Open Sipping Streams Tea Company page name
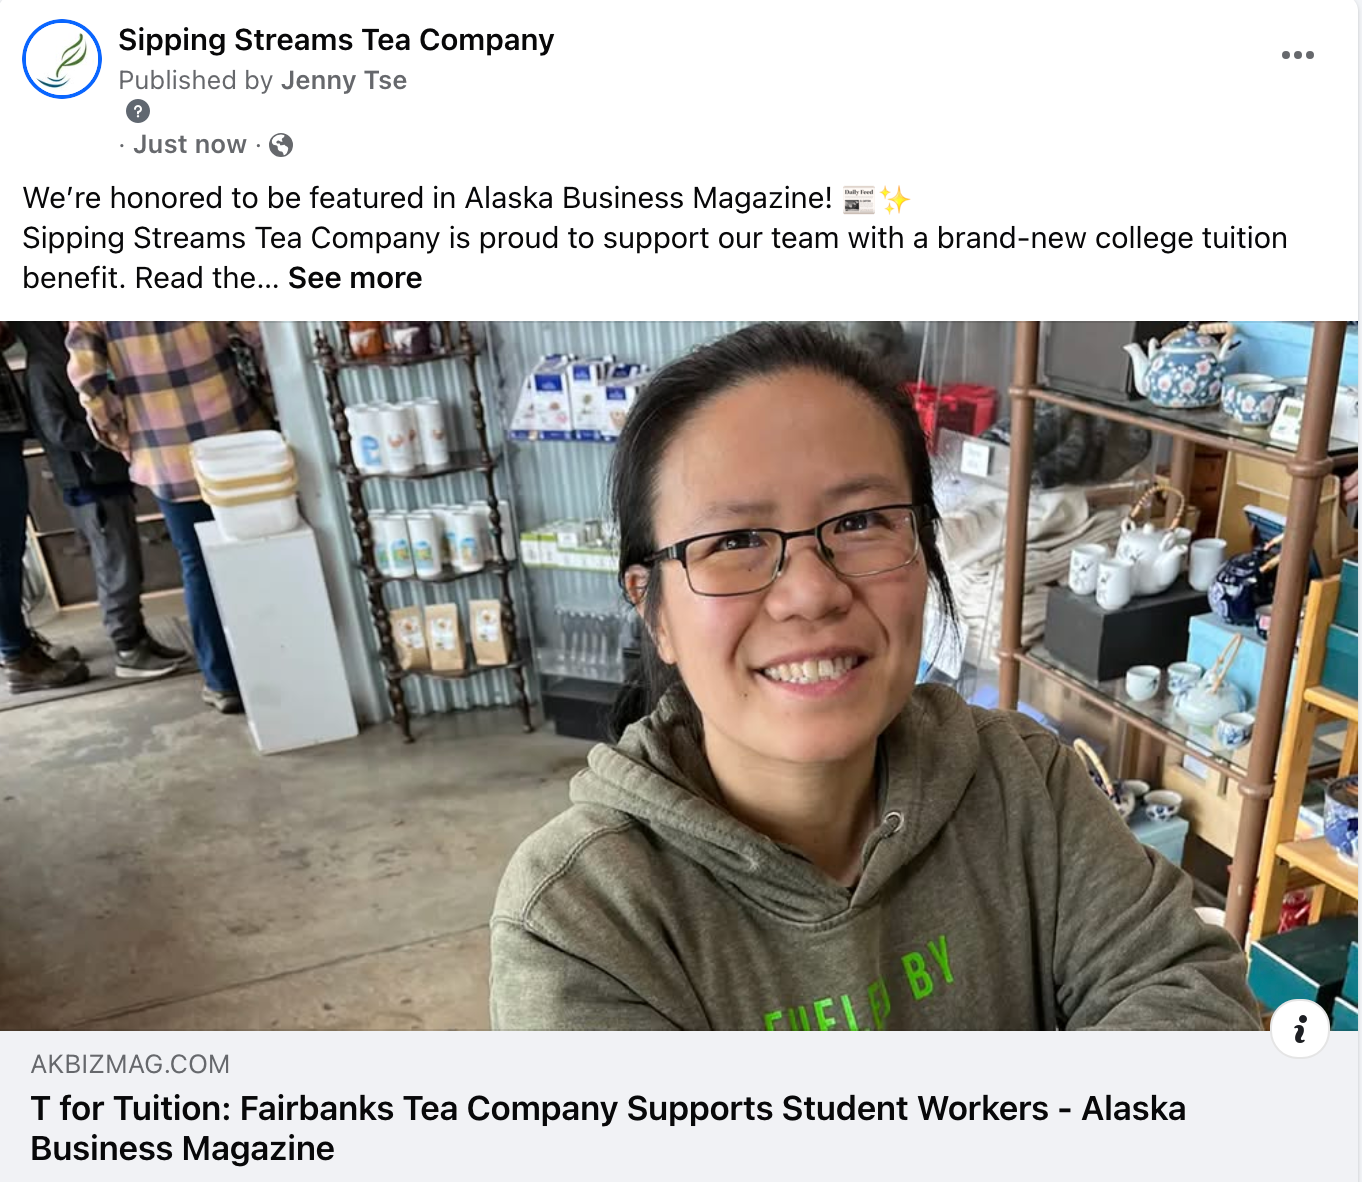The width and height of the screenshot is (1362, 1182). click(336, 40)
